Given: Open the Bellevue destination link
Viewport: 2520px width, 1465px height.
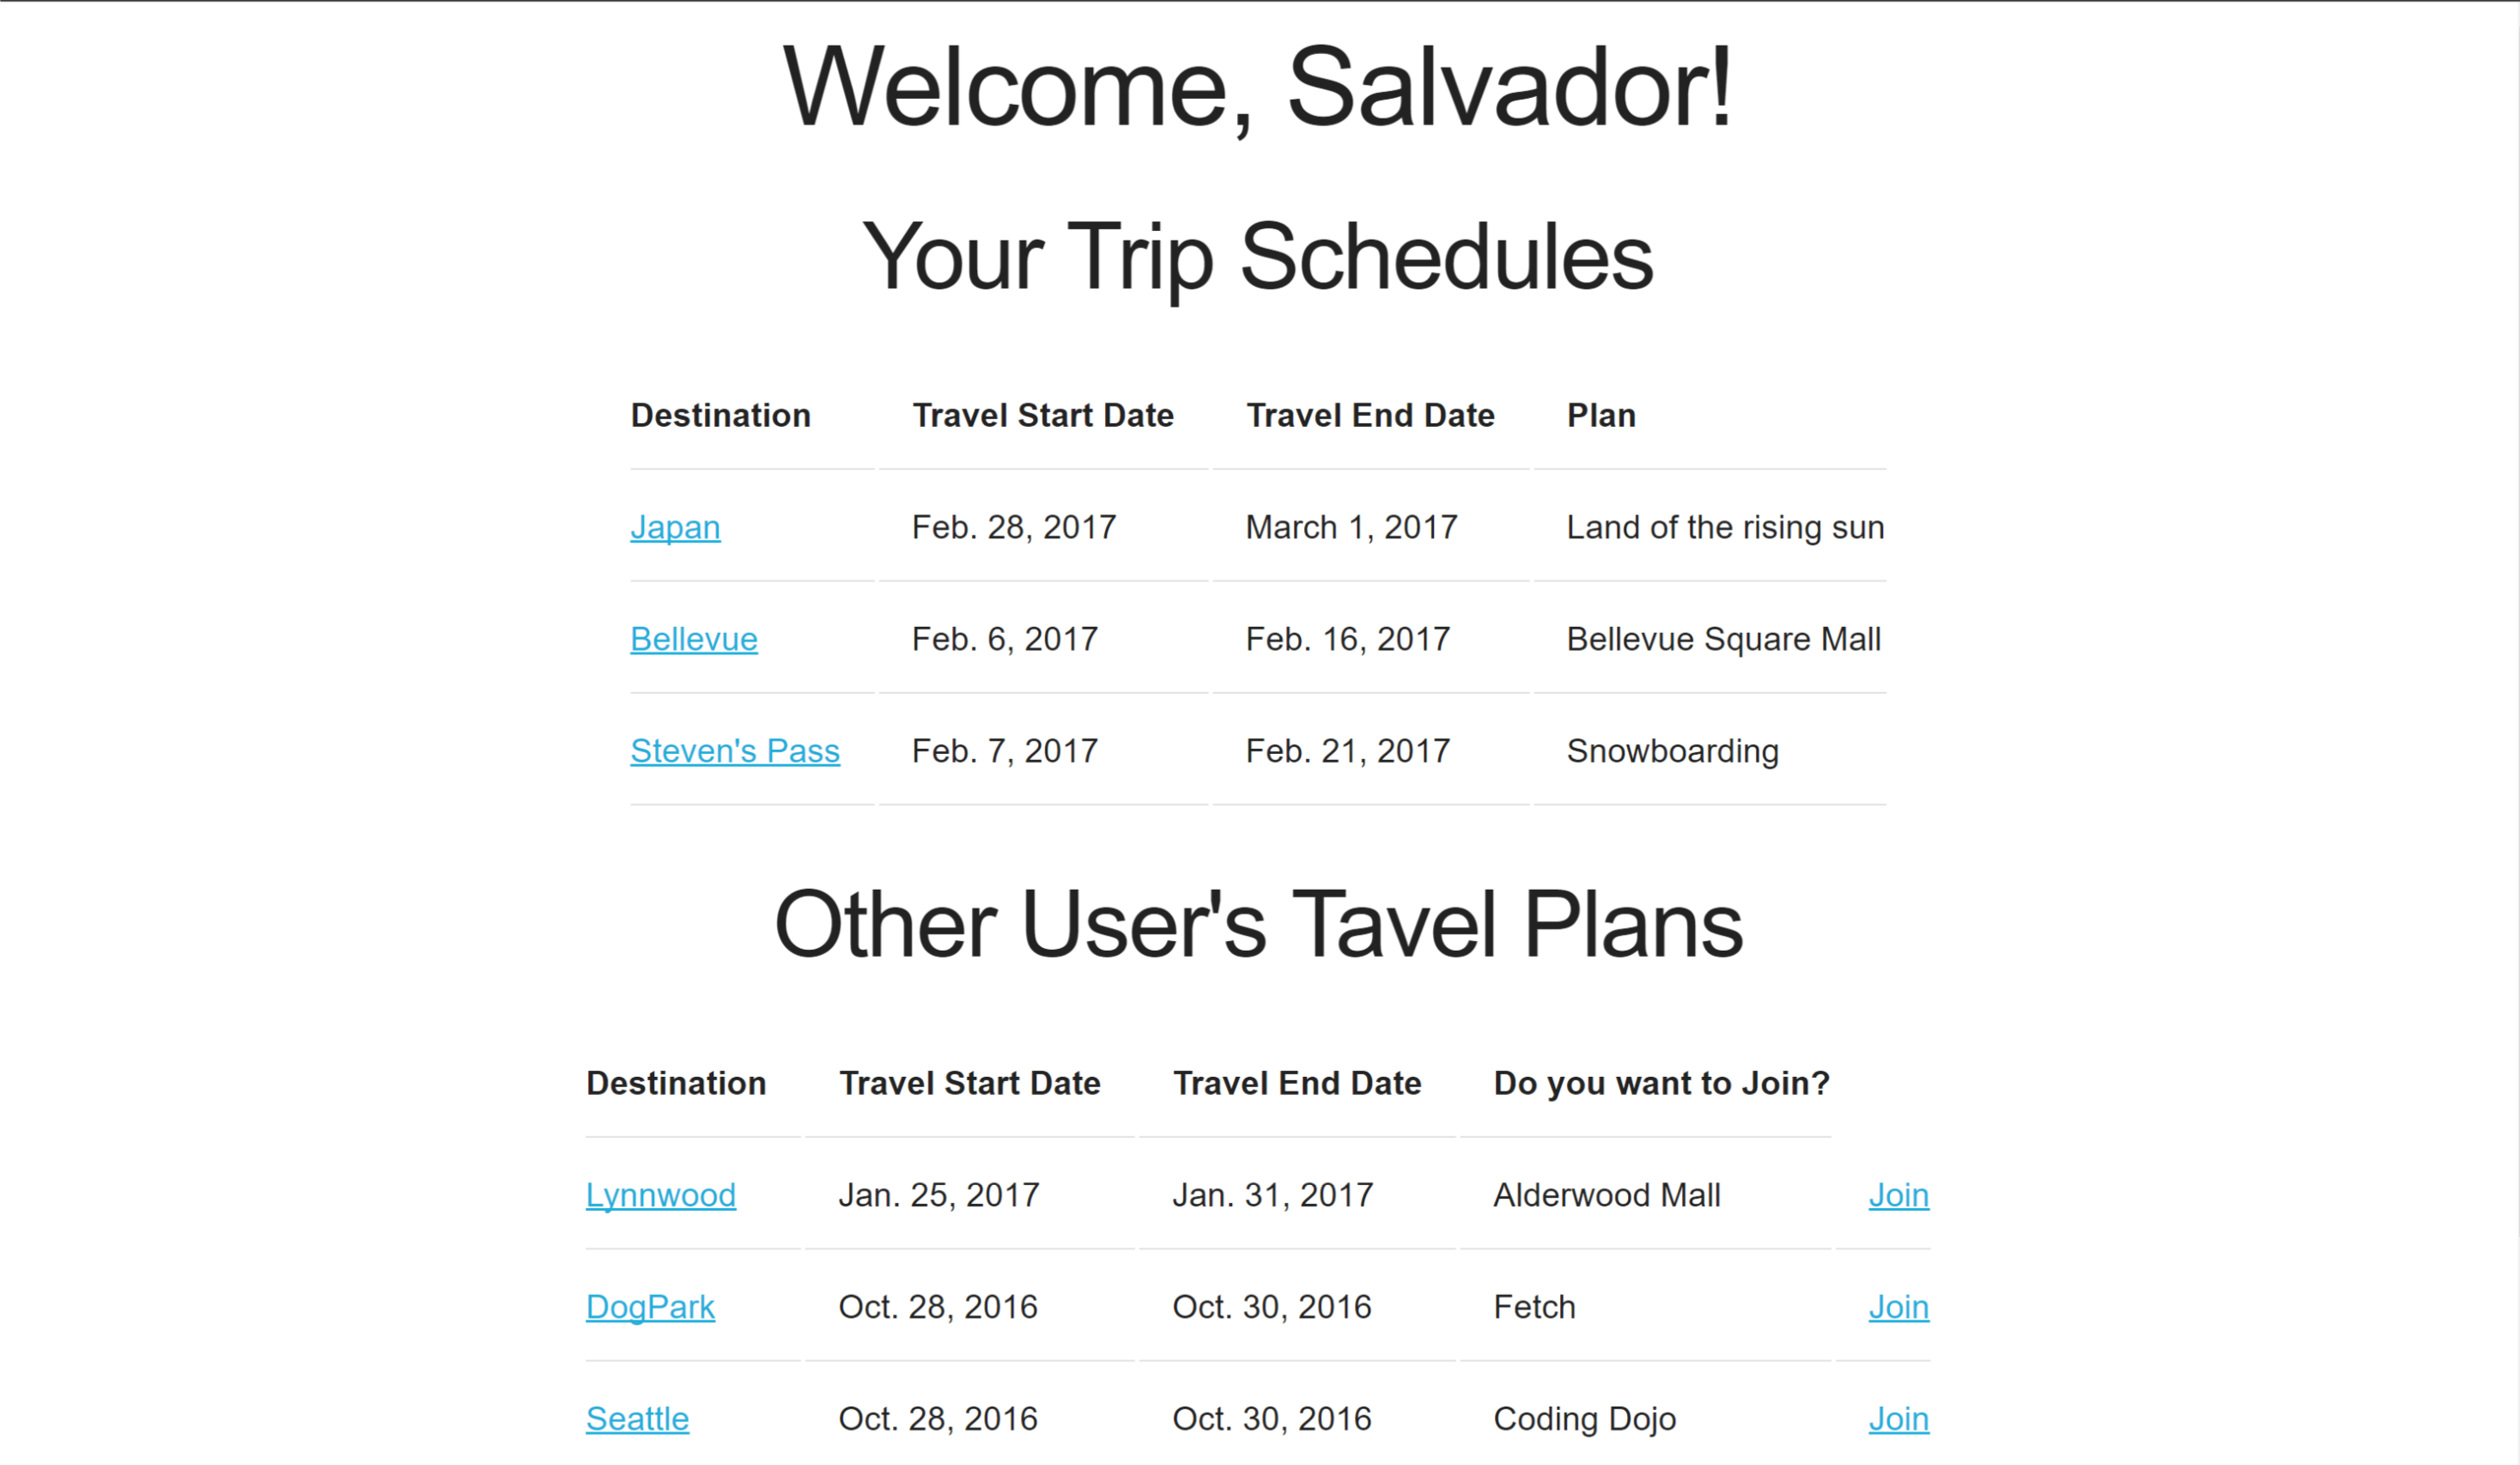Looking at the screenshot, I should [x=694, y=639].
